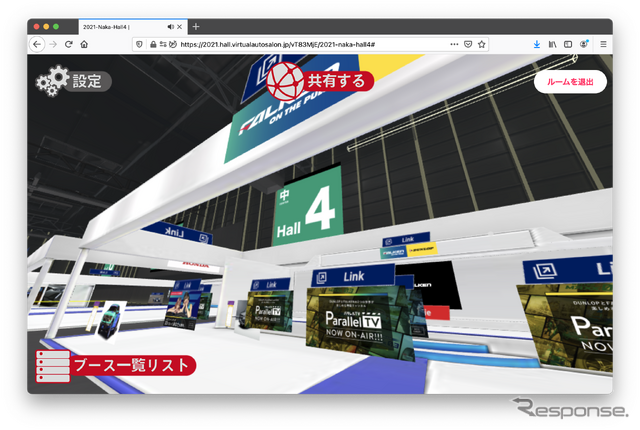Screen dimensions: 640x430
Task: Click the red HONDA sign
Action: click(195, 265)
